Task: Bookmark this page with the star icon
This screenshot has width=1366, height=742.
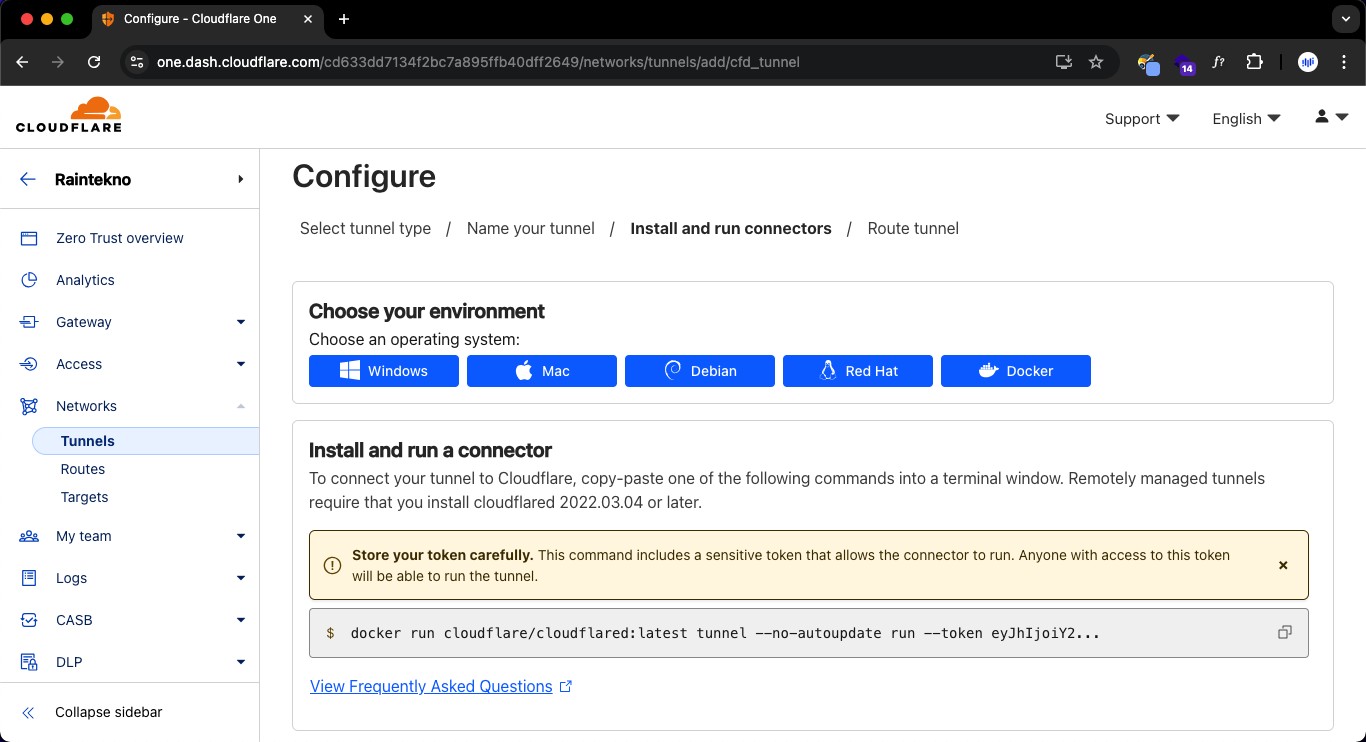Action: (x=1096, y=62)
